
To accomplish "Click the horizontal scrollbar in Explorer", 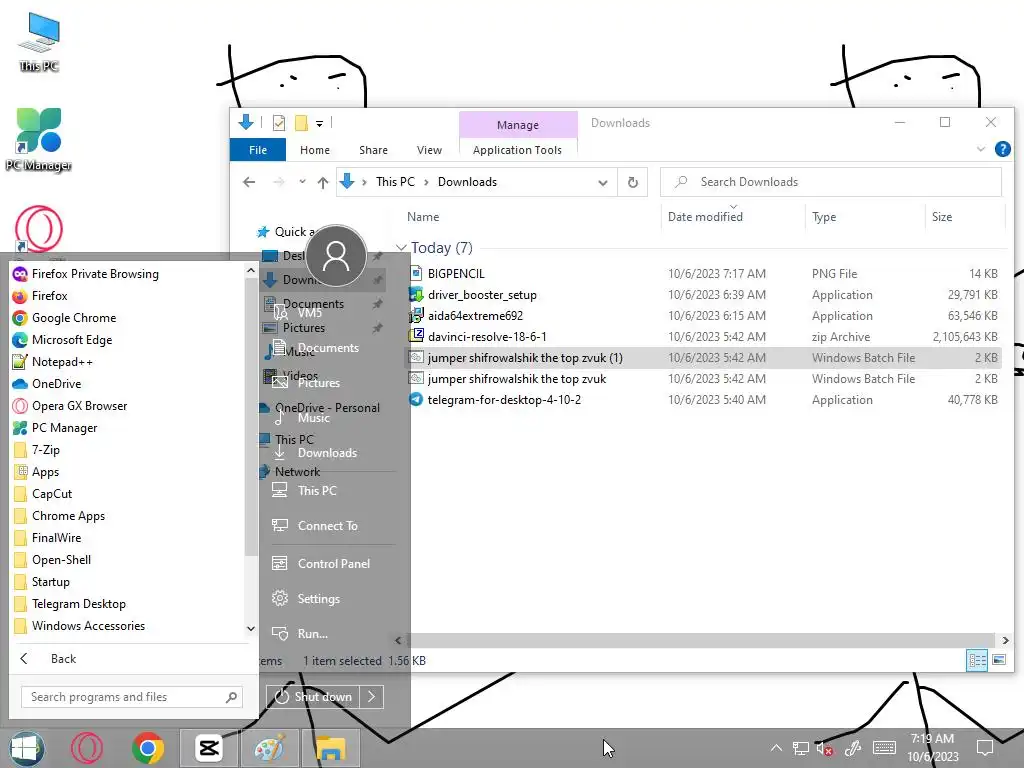I will (702, 641).
